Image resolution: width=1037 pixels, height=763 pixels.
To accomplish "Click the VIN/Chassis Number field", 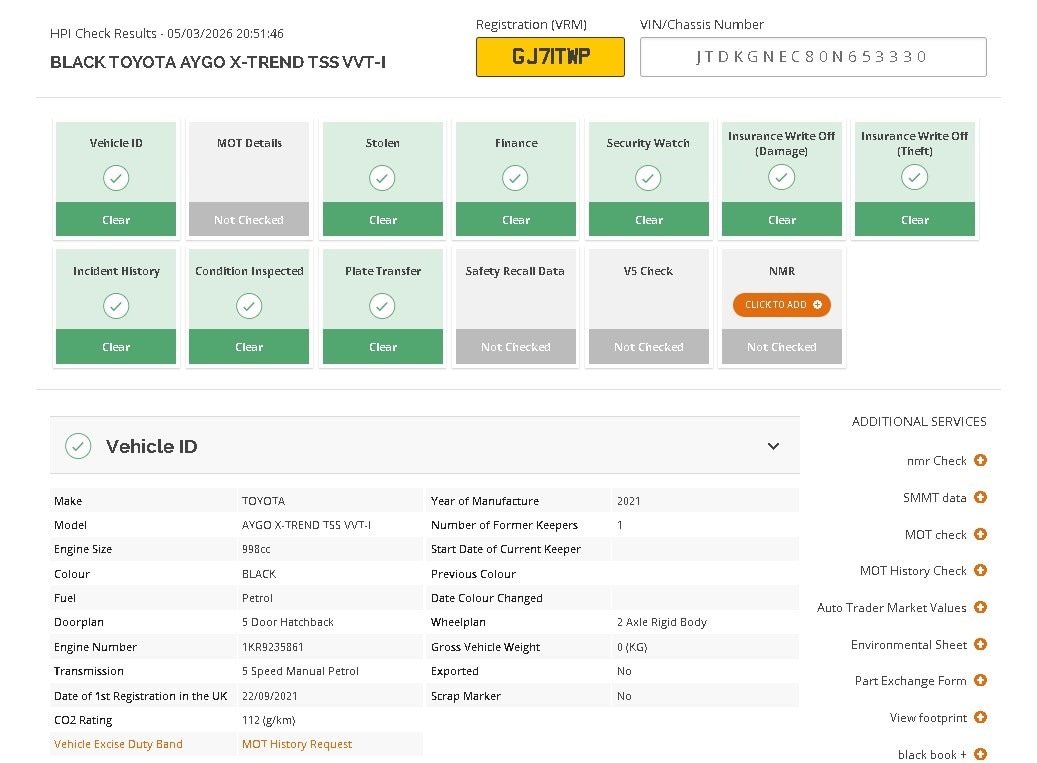I will (813, 57).
